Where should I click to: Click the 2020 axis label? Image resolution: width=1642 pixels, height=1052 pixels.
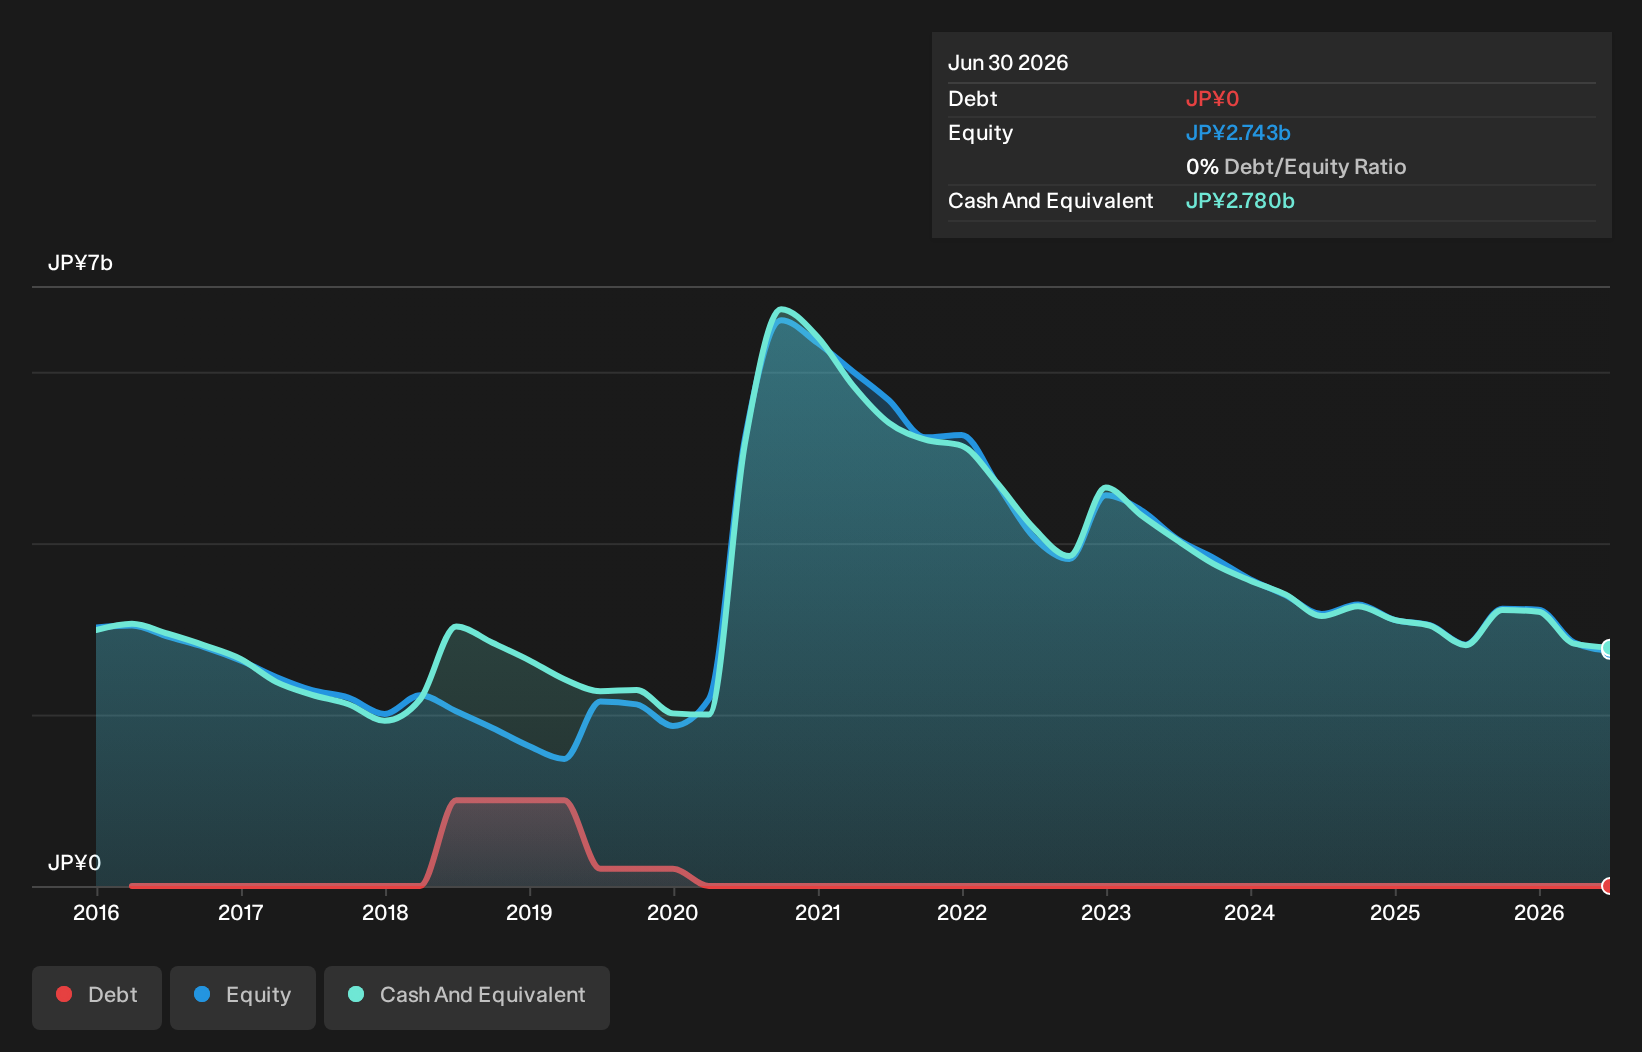click(673, 912)
